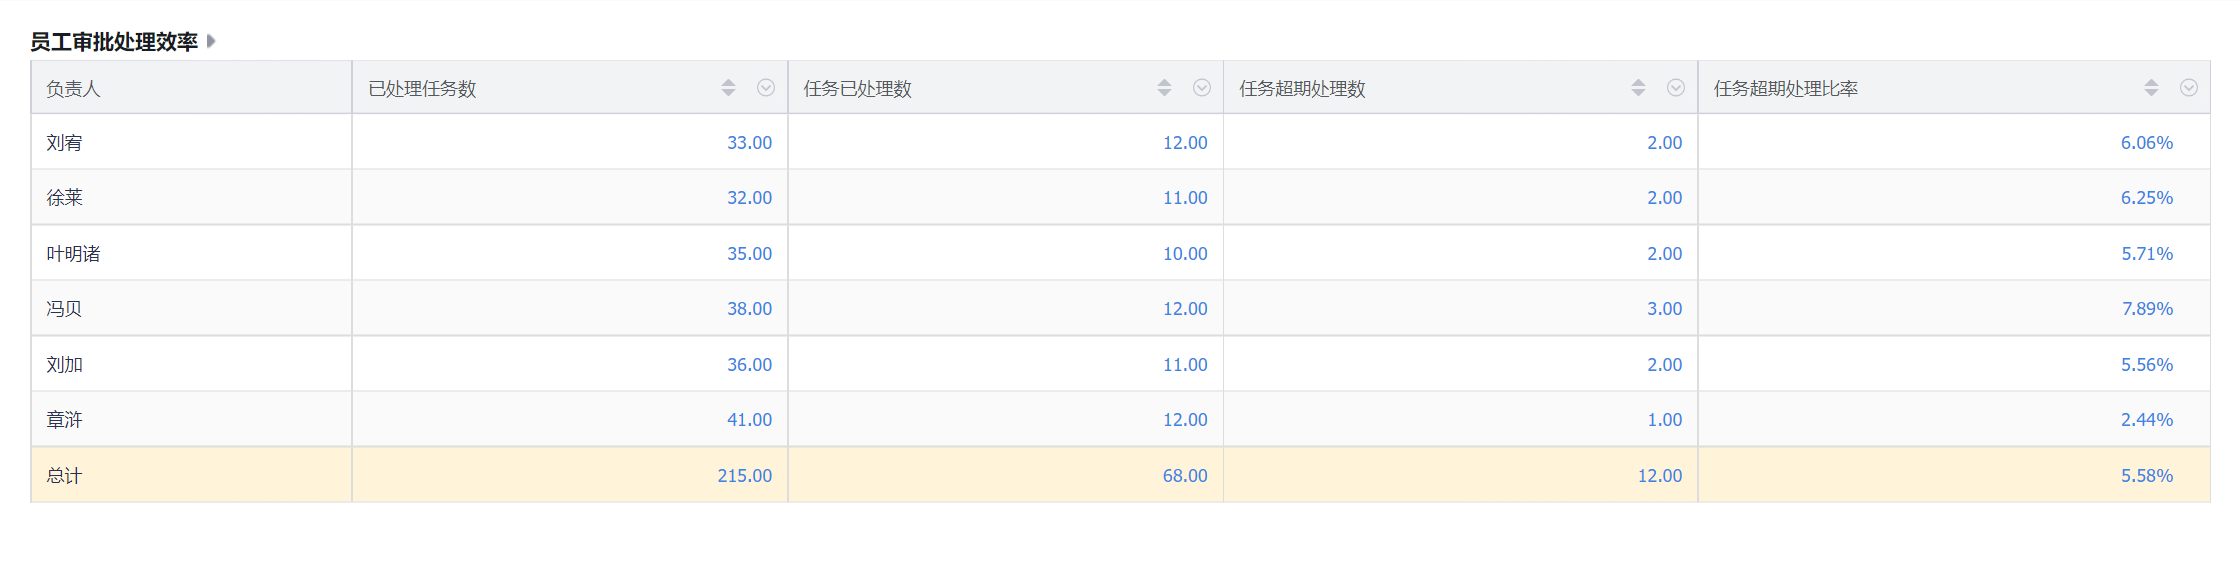Click 12.00 任务已处理数 for 章浒
Viewport: 2240px width, 564px height.
(x=1185, y=420)
